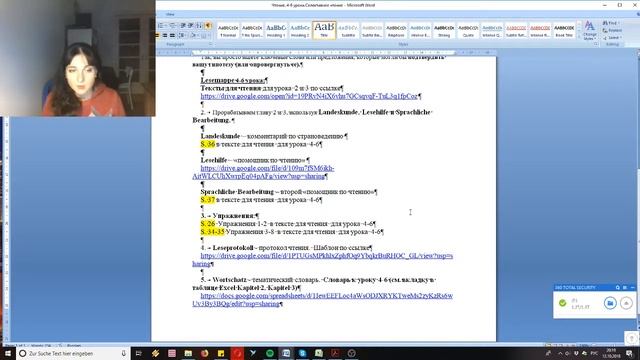The width and height of the screenshot is (640, 360).
Task: Click the green check status in 360 popup
Action: pos(562,303)
